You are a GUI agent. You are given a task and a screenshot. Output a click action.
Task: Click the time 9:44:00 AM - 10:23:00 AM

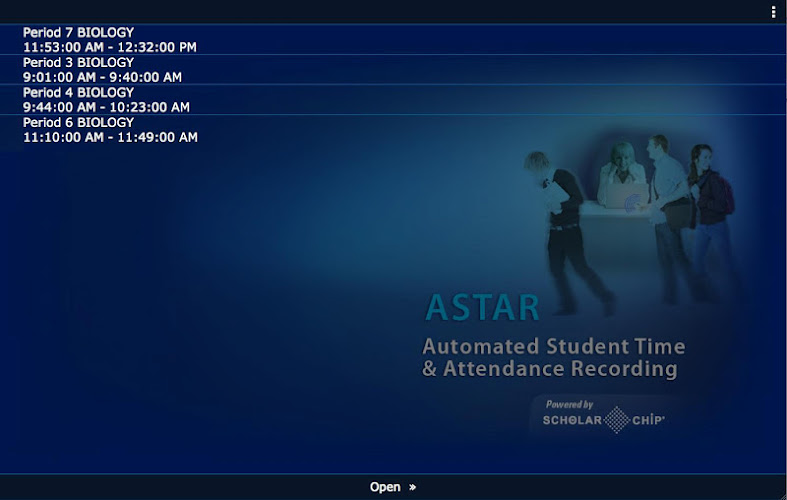click(x=106, y=107)
